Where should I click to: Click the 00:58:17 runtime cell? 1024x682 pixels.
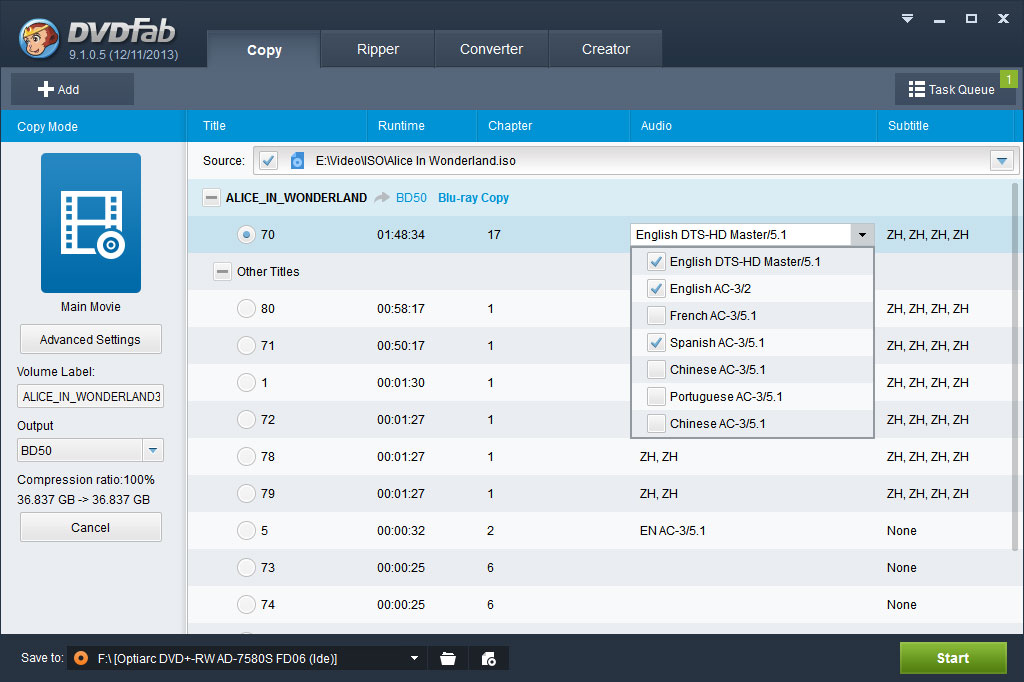click(401, 308)
